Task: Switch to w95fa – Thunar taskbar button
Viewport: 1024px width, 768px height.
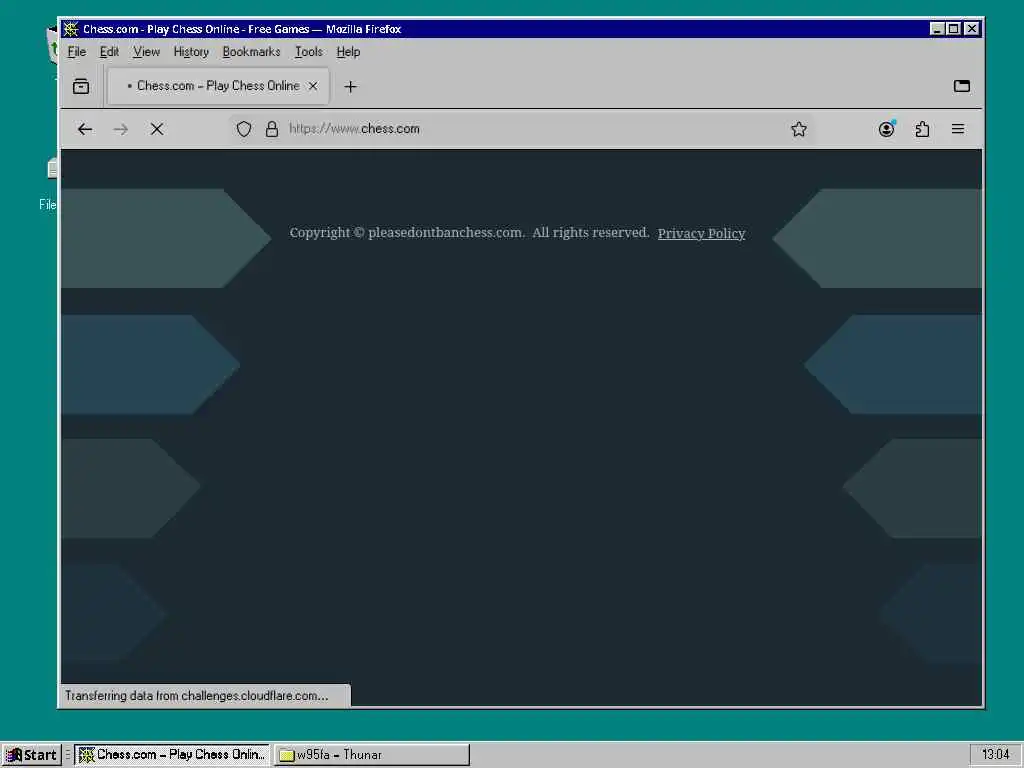Action: click(x=372, y=755)
